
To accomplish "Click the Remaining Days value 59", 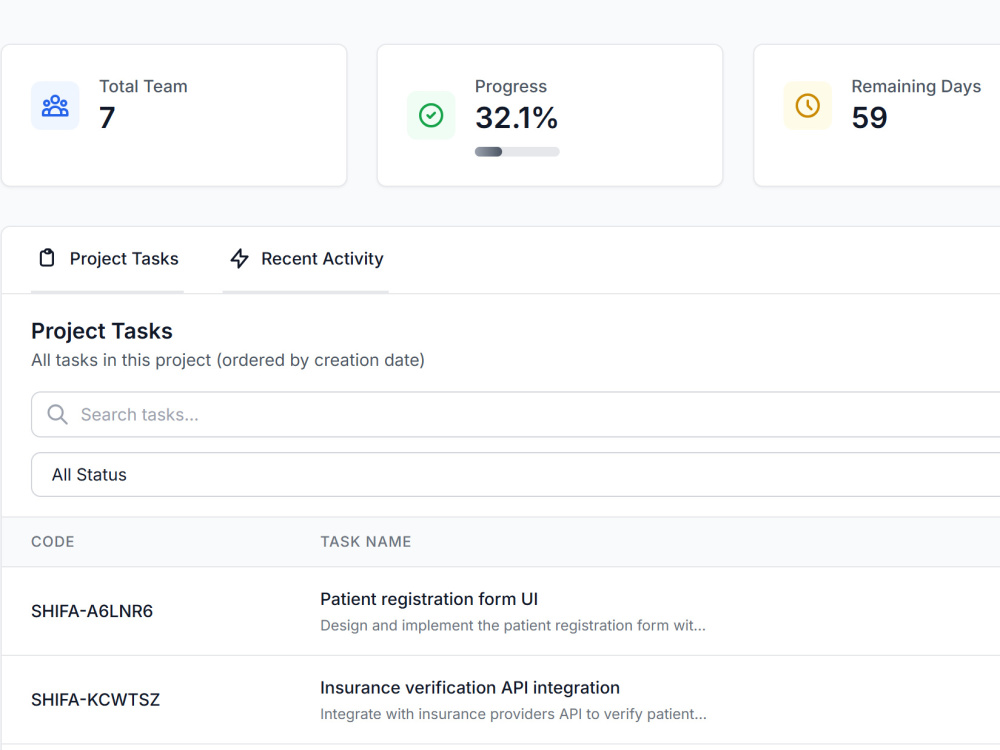I will 869,117.
